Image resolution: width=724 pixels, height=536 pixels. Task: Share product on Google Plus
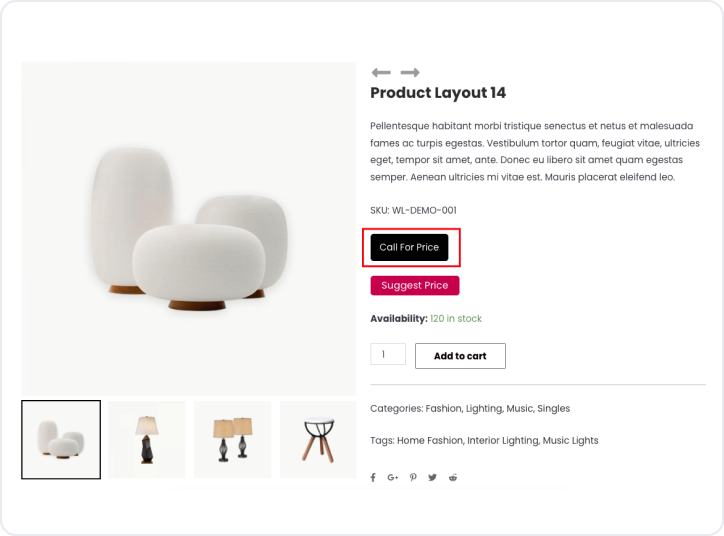click(392, 478)
